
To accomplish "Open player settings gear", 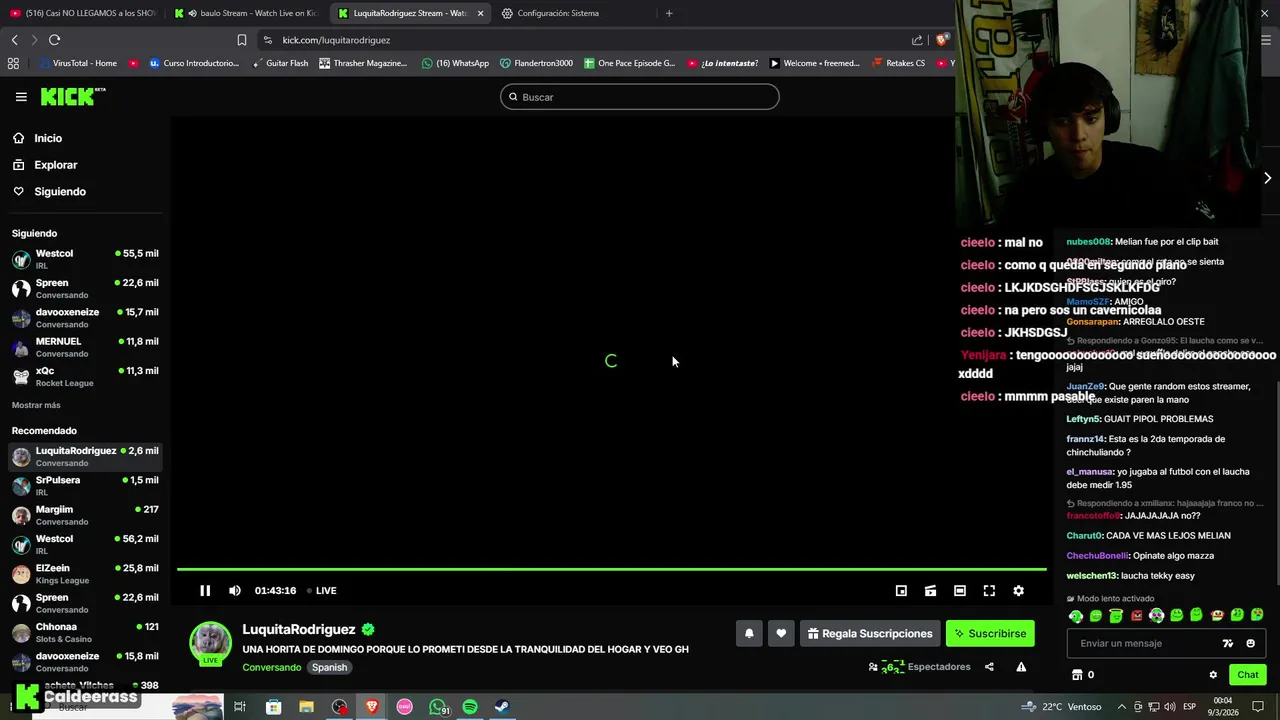I will [1018, 591].
